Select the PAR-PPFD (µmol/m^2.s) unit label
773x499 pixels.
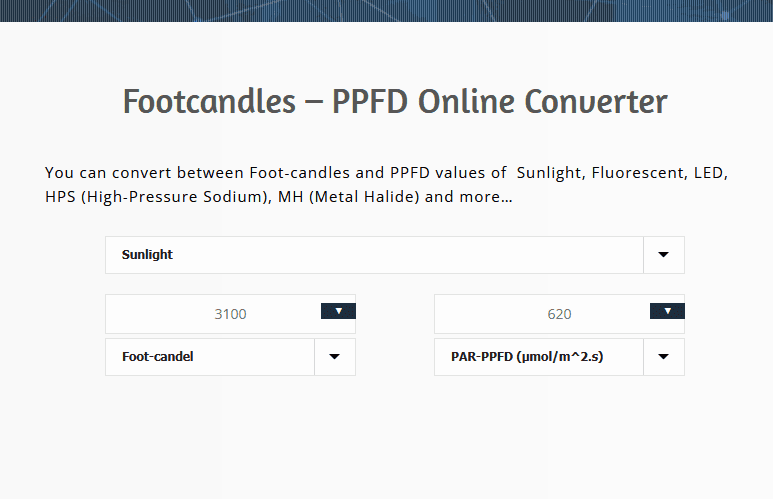click(x=527, y=356)
